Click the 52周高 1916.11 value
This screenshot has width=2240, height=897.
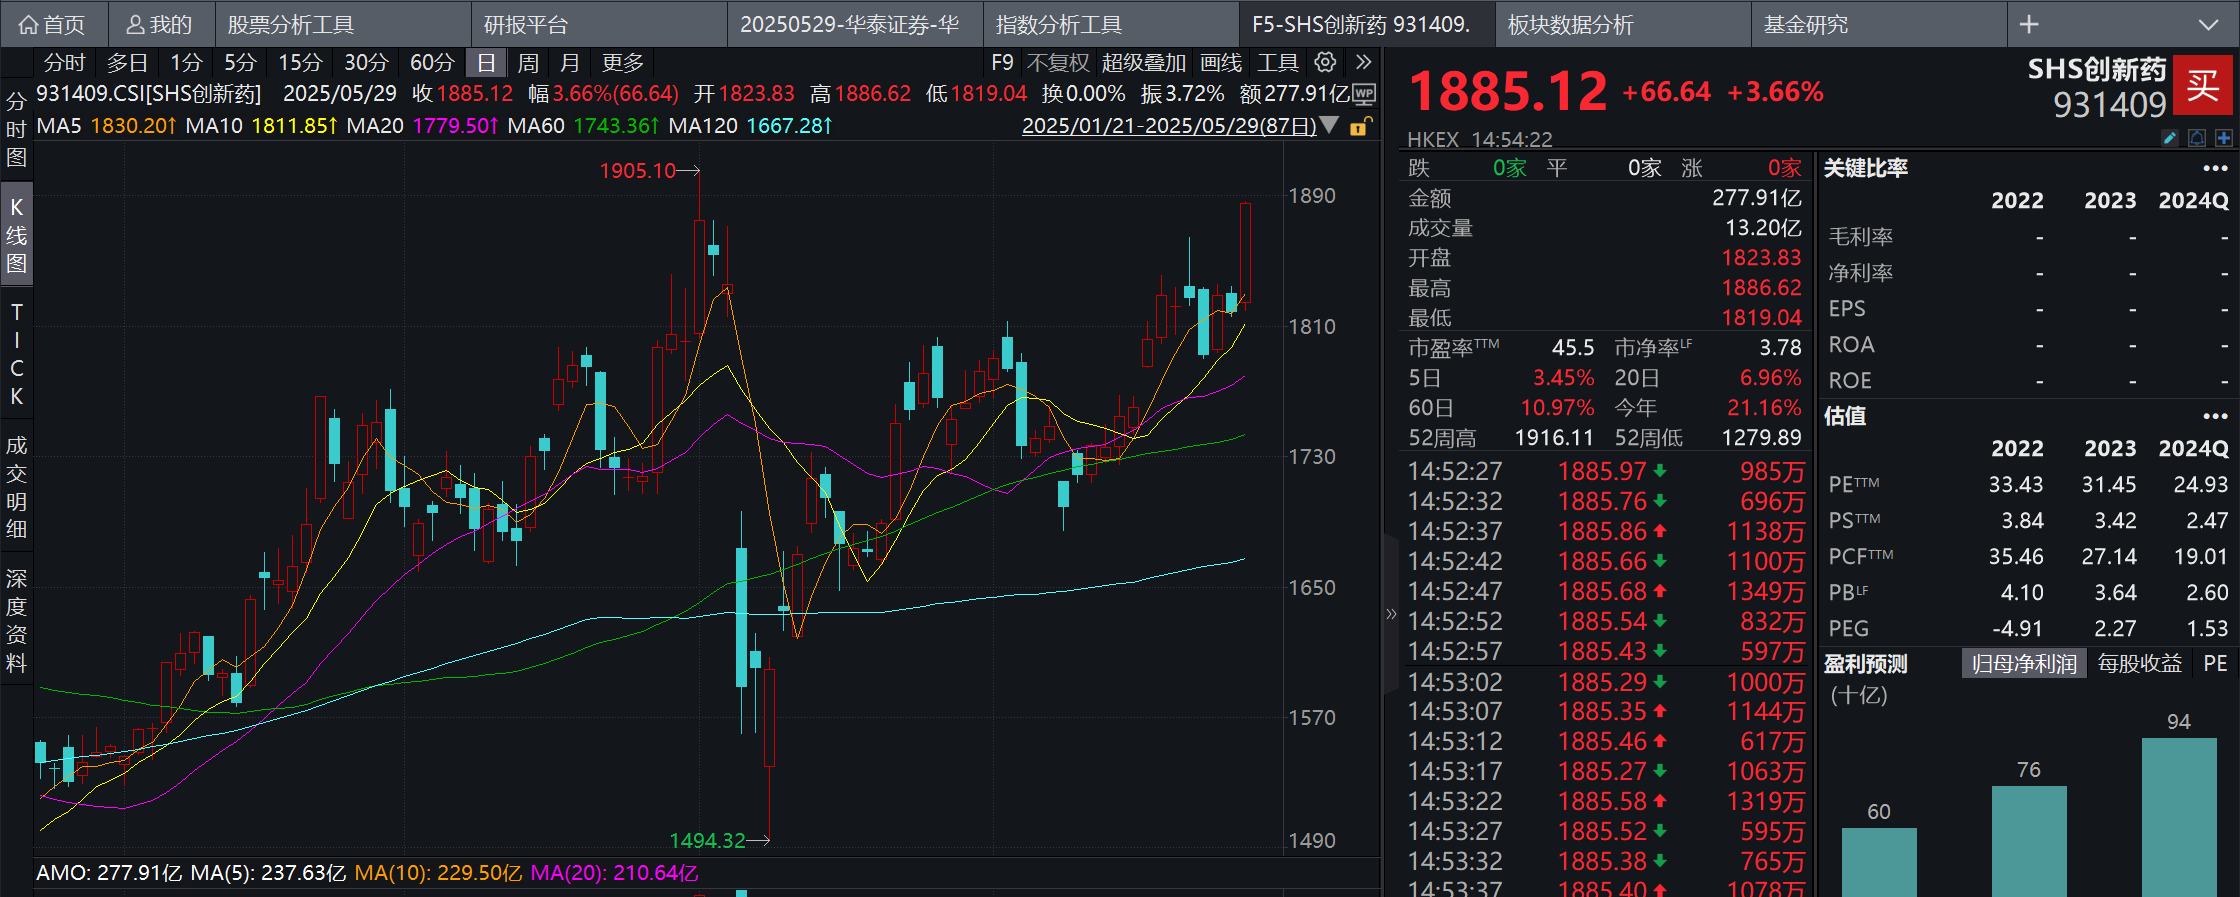1554,438
